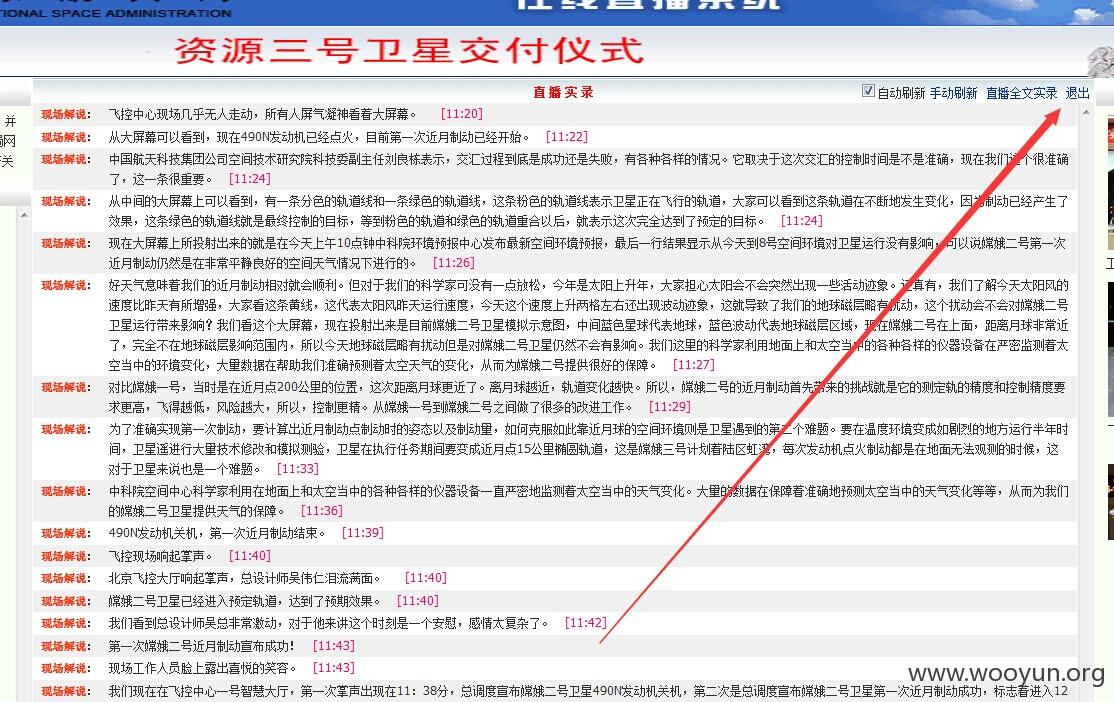Select the [11:22] timestamp

click(x=567, y=137)
